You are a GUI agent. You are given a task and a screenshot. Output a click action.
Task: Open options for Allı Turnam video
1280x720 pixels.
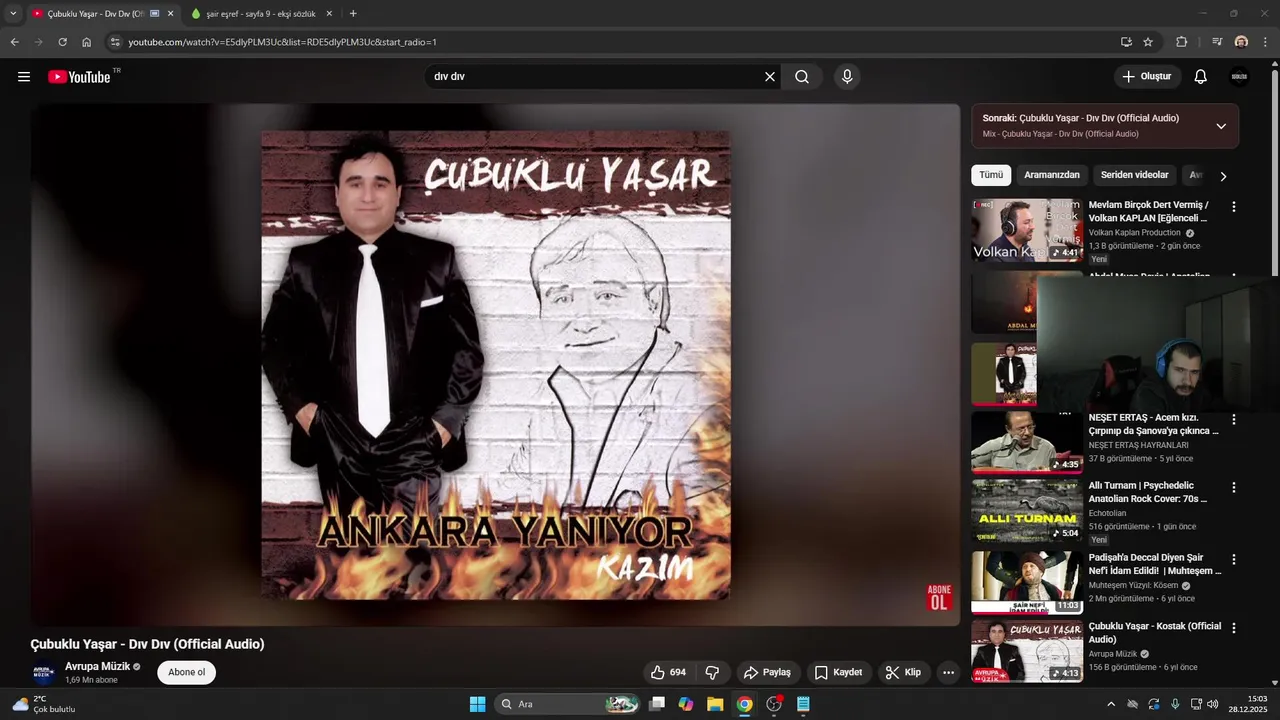pos(1233,488)
